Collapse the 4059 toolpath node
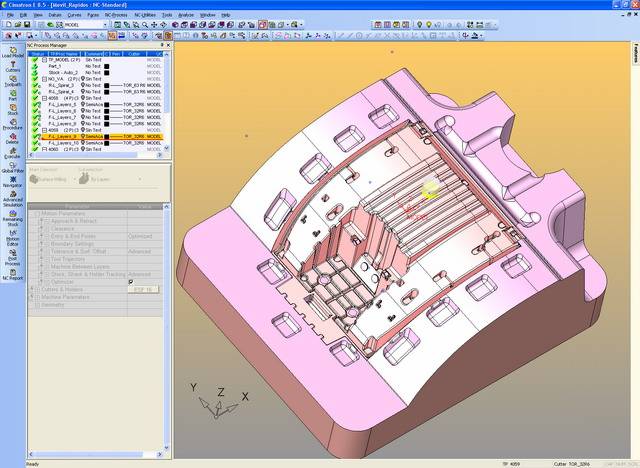640x468 pixels. point(44,130)
